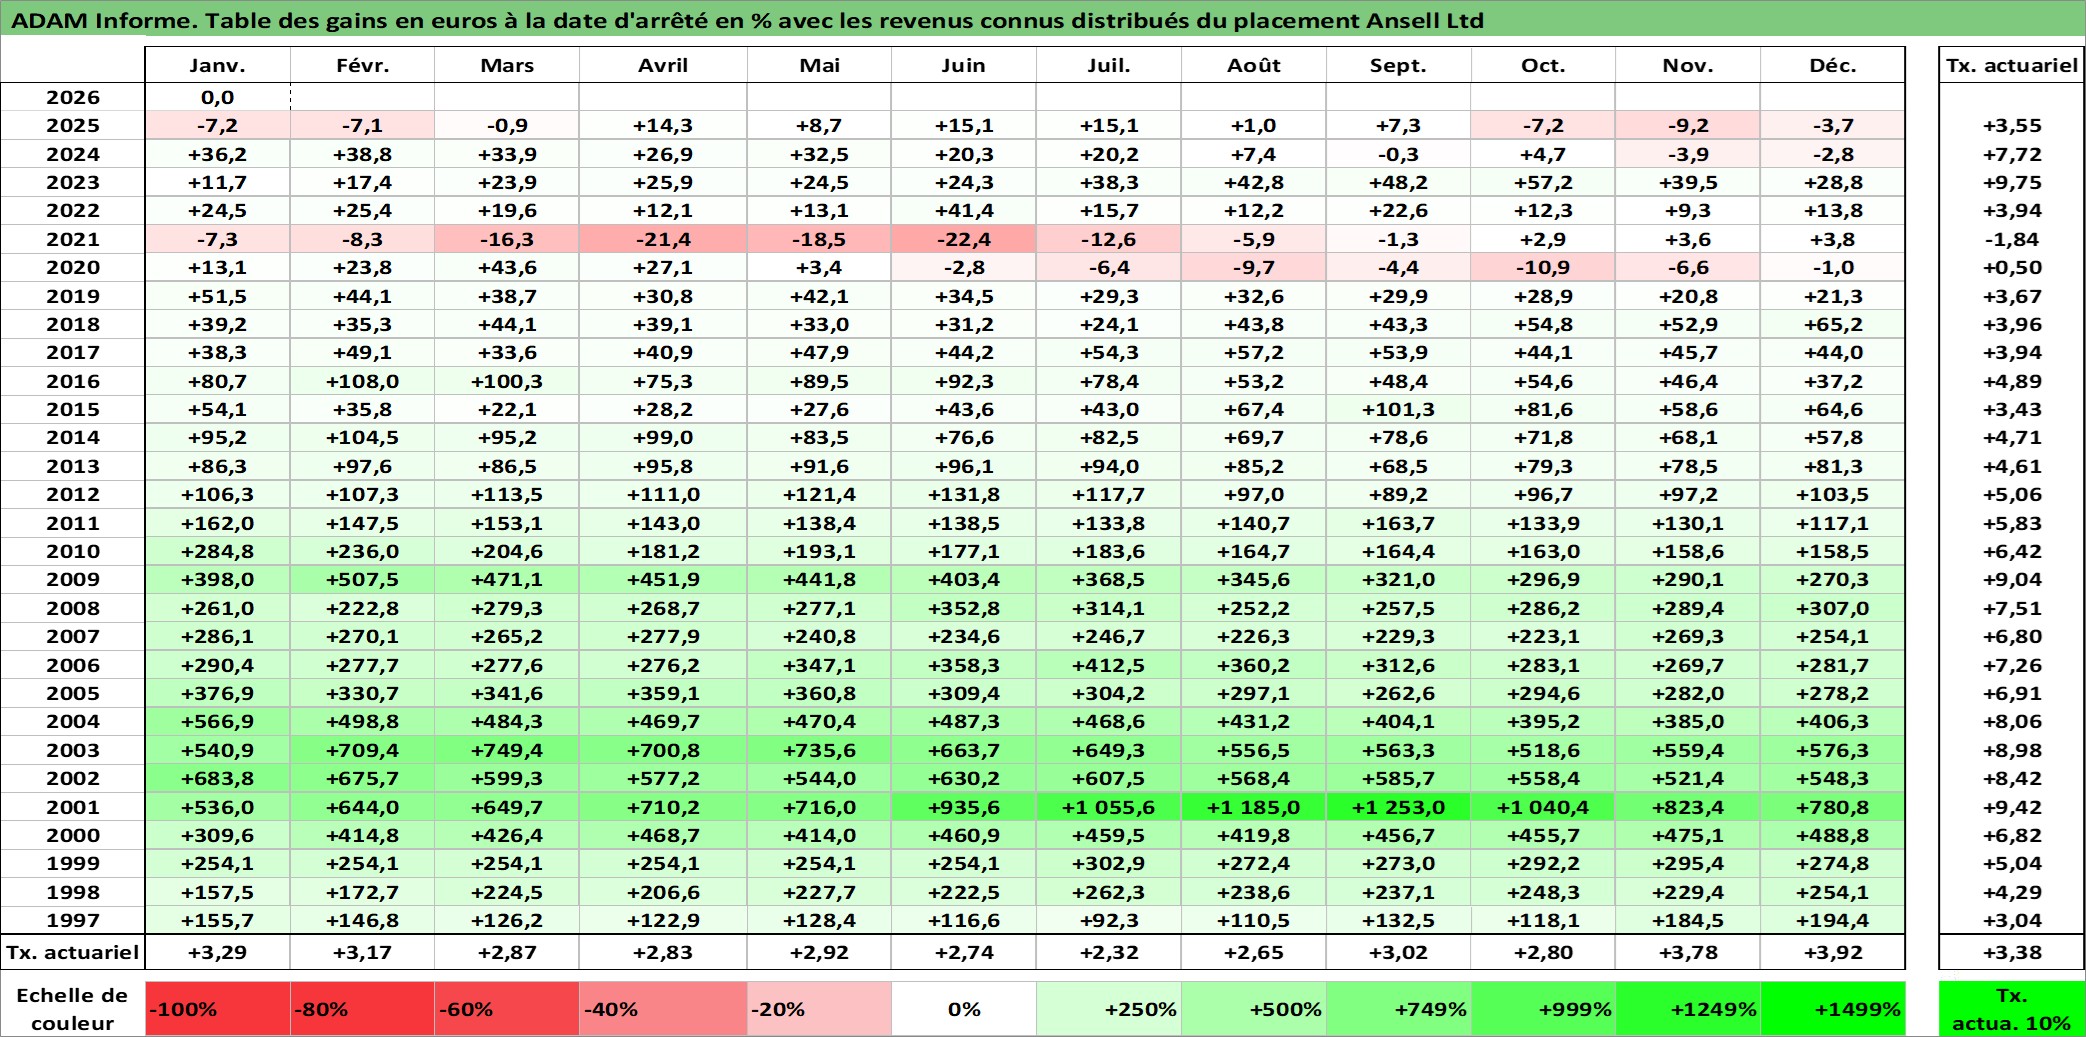Viewport: 2086px width, 1037px height.
Task: Select the 1997 year row label
Action: point(73,920)
